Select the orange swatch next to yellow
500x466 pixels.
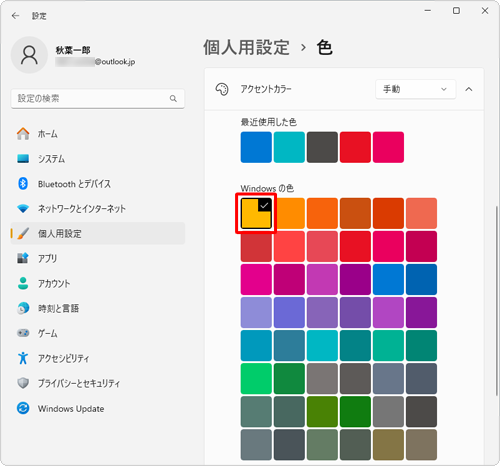(x=289, y=213)
